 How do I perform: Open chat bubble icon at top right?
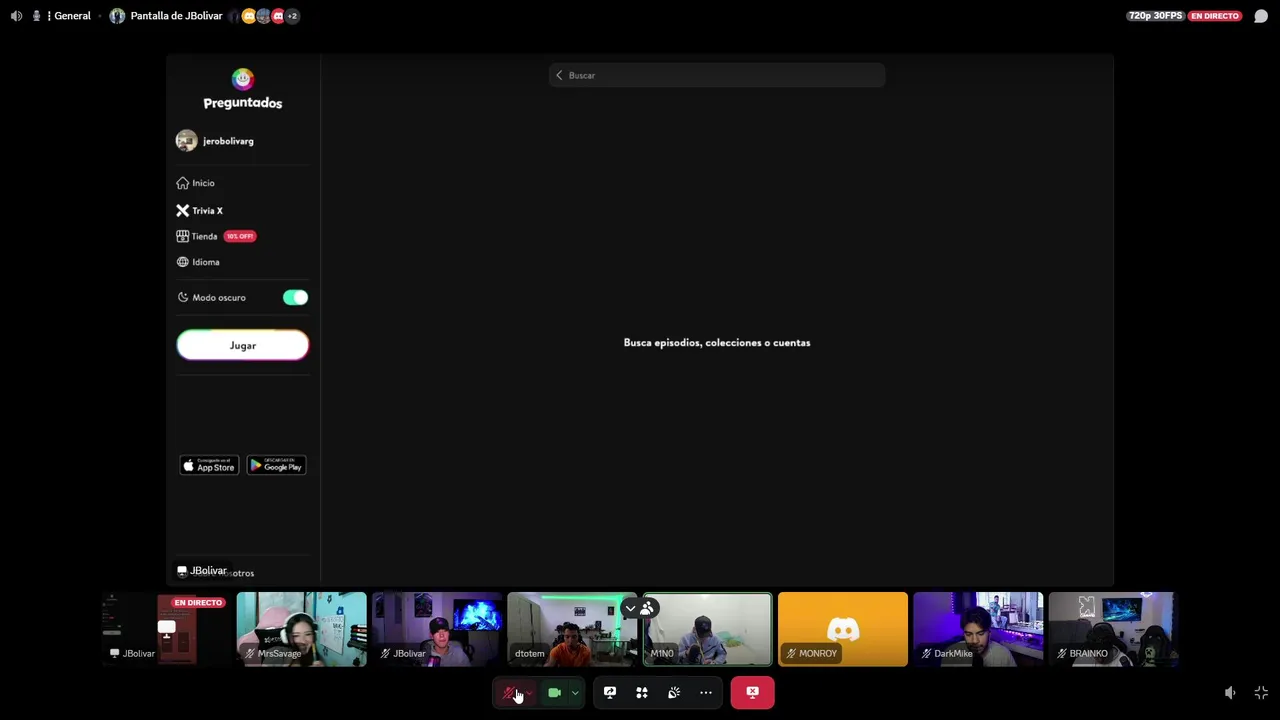click(x=1261, y=16)
